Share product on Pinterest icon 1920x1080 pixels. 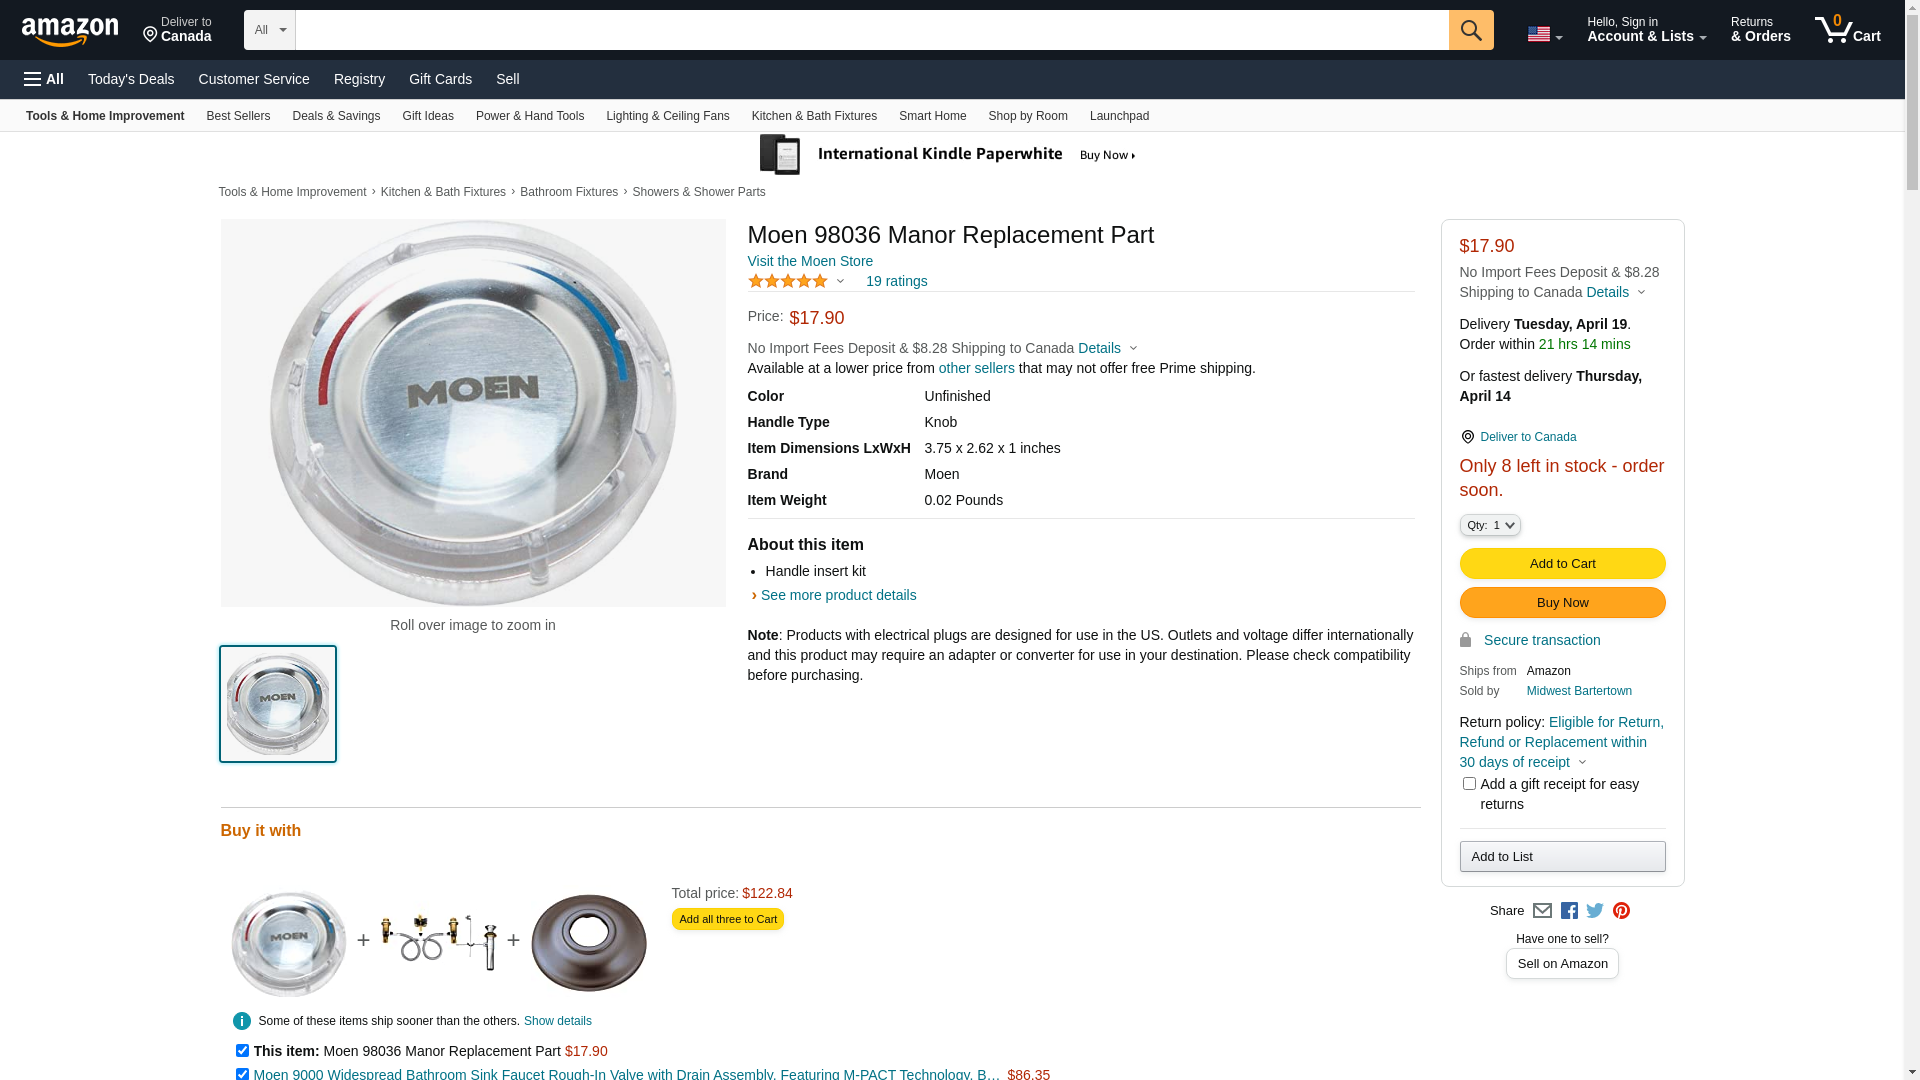pyautogui.click(x=1621, y=911)
